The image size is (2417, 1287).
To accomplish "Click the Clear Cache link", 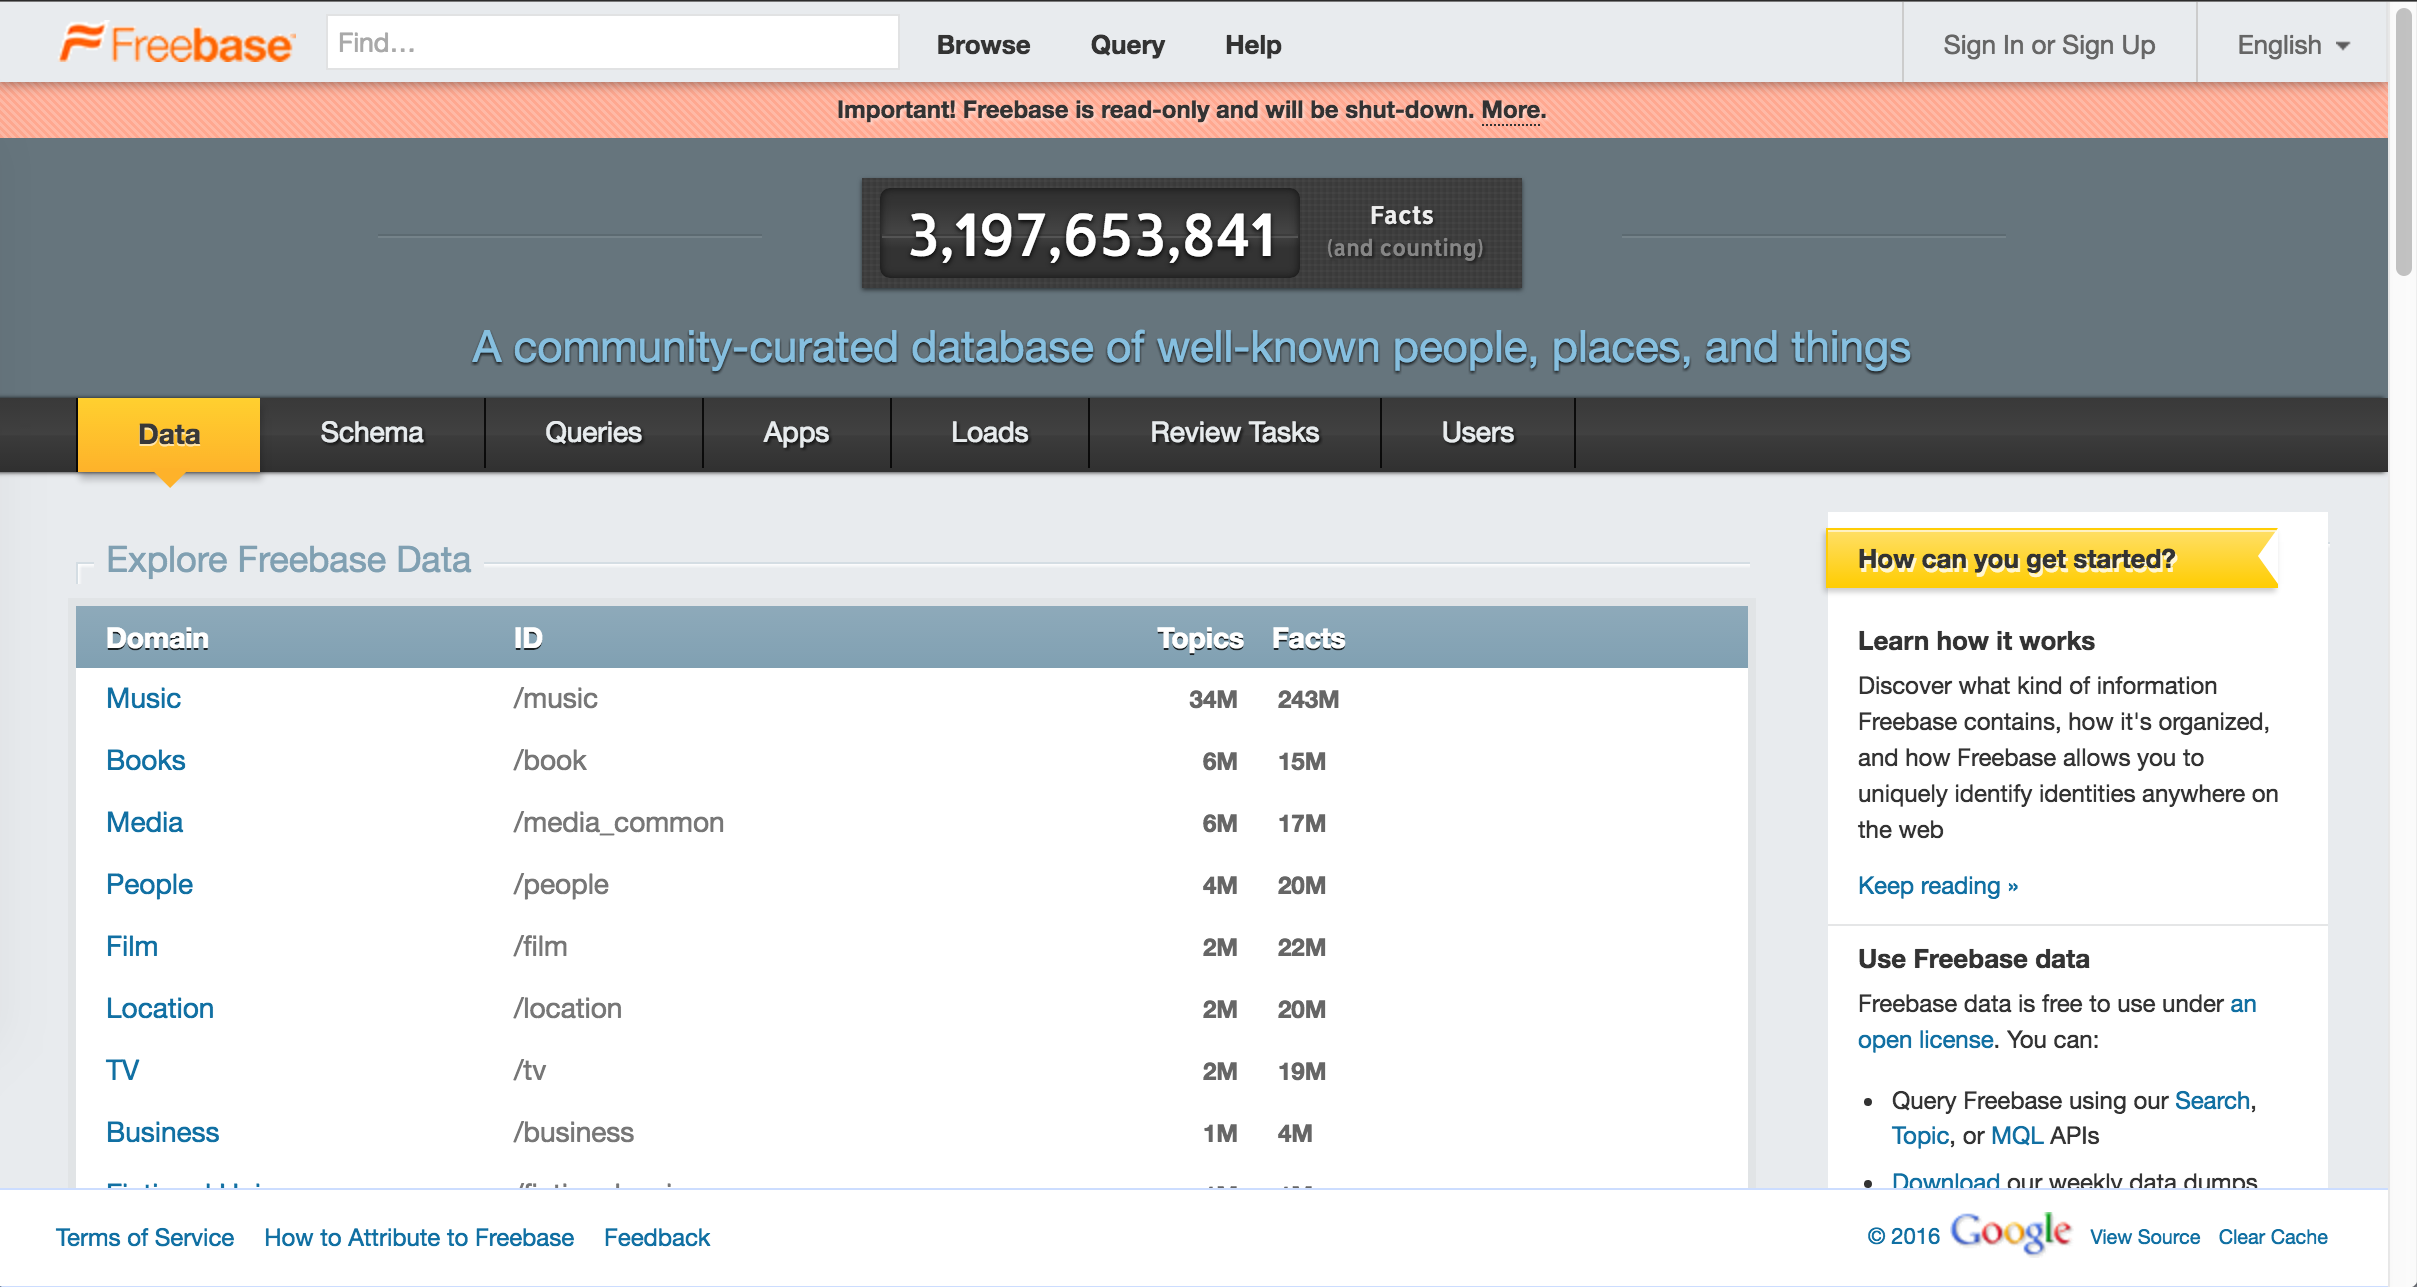I will pos(2273,1237).
